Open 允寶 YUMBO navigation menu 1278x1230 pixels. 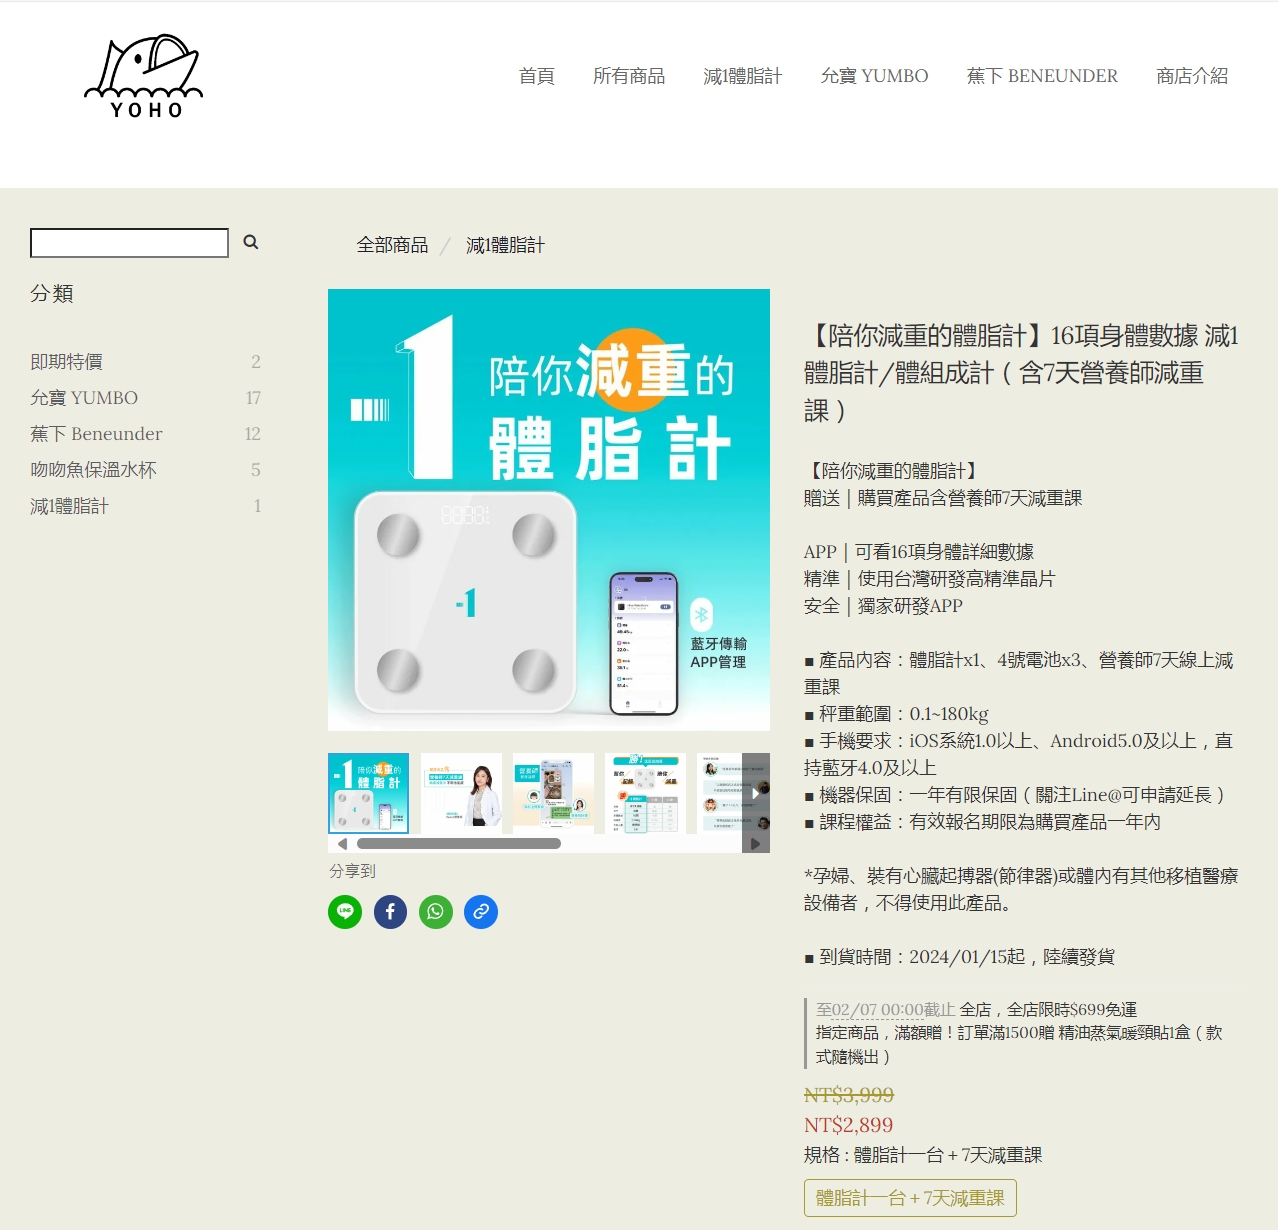(874, 76)
